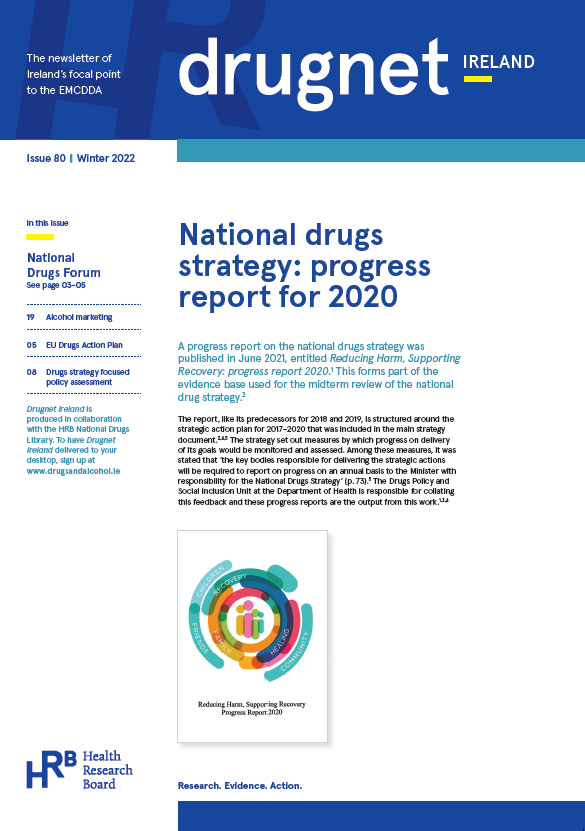
Task: Select the 'Winter 2022' text
Action: (x=105, y=158)
